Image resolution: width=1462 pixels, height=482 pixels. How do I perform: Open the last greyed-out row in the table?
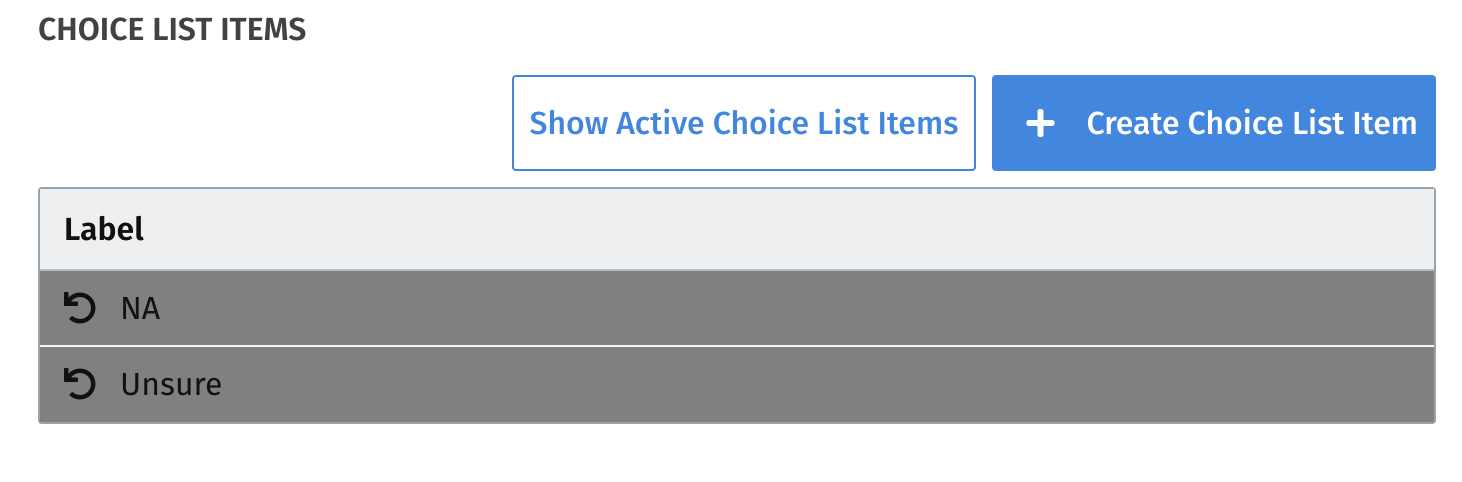click(x=737, y=385)
